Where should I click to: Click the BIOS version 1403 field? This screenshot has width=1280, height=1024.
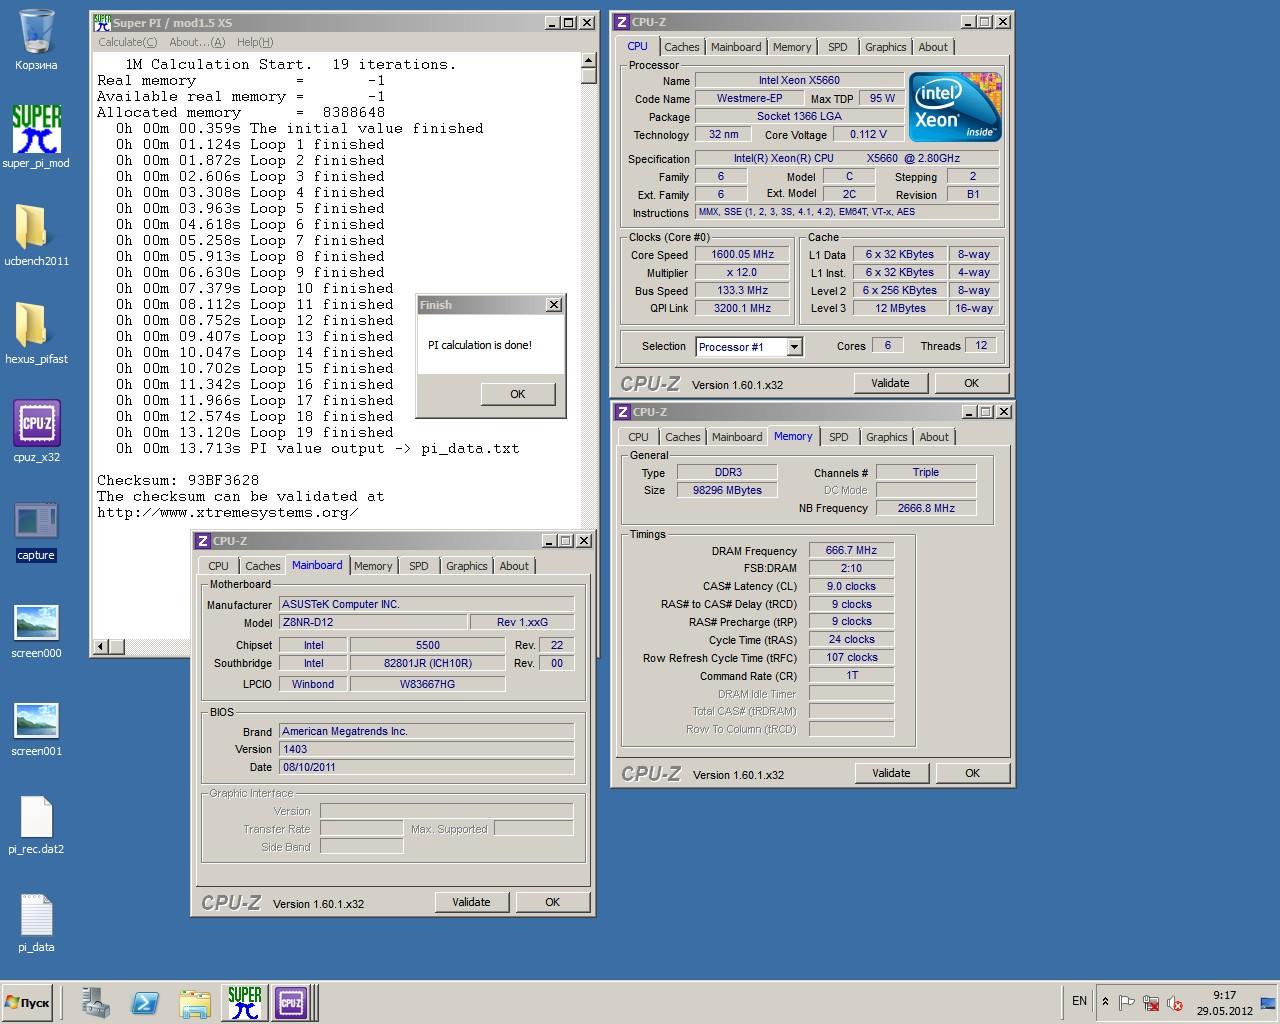pos(426,749)
